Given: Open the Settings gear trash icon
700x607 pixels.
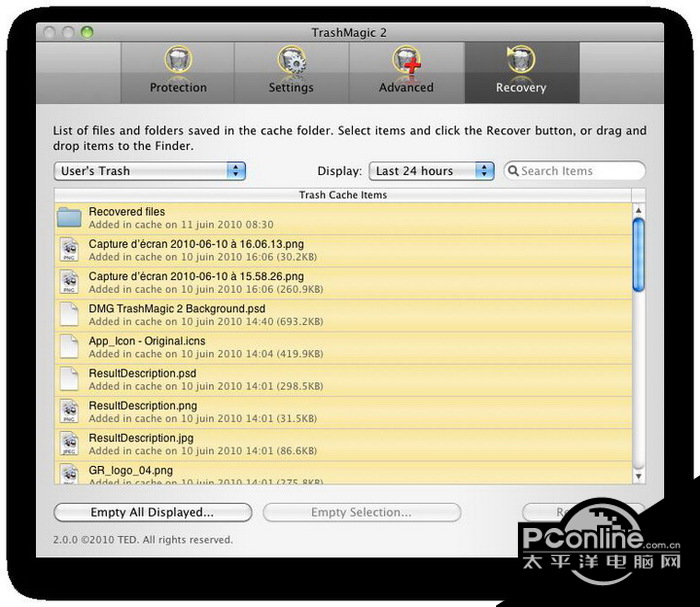Looking at the screenshot, I should tap(292, 60).
